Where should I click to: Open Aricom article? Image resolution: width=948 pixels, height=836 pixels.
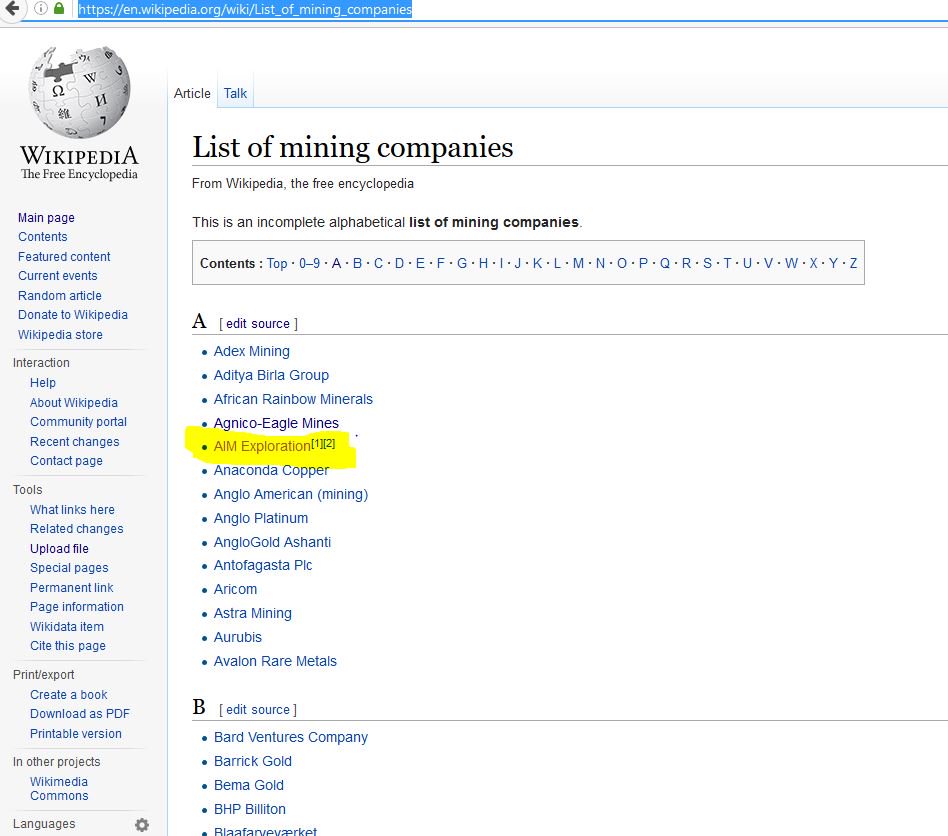pos(235,589)
